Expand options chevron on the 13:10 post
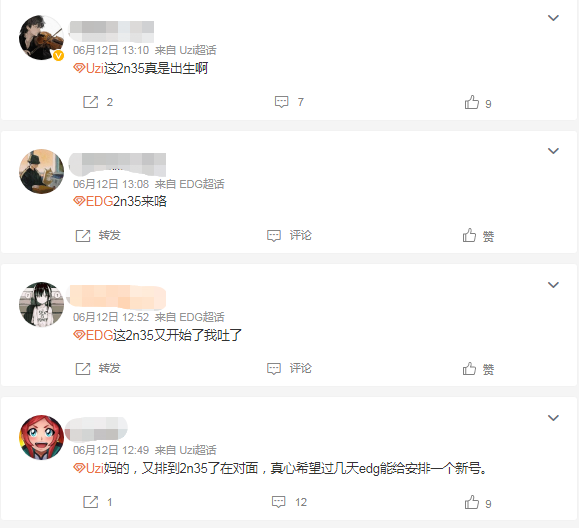The image size is (579, 528). click(553, 18)
